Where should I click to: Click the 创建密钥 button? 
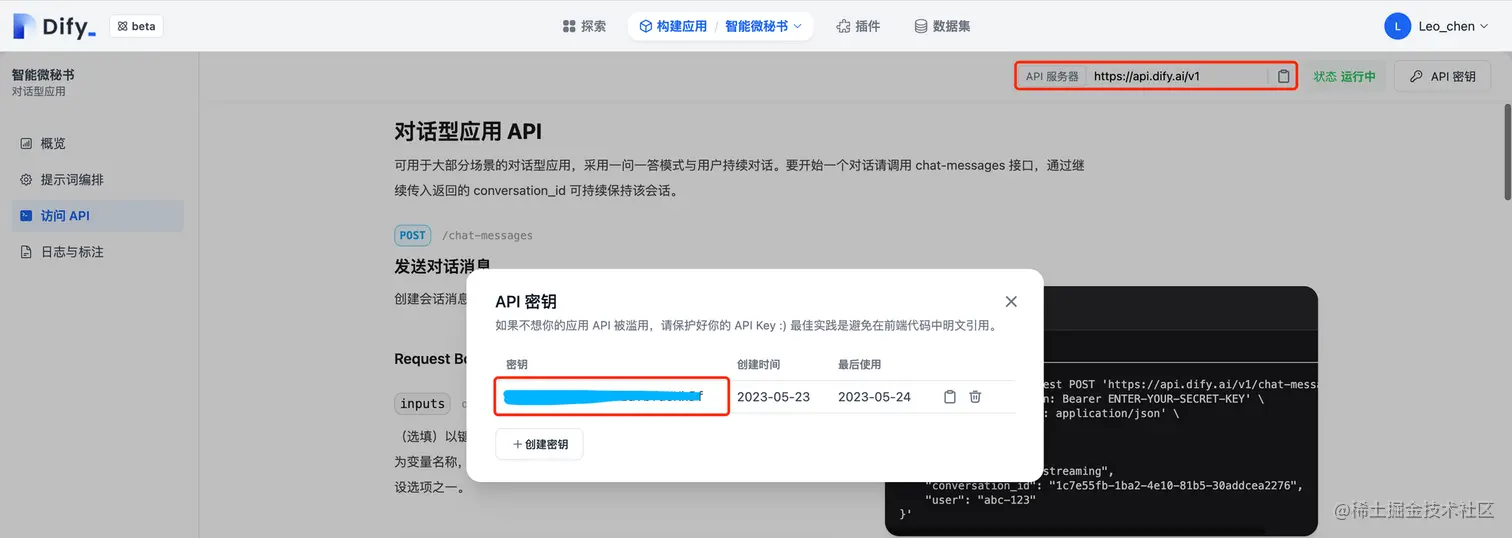click(x=539, y=444)
